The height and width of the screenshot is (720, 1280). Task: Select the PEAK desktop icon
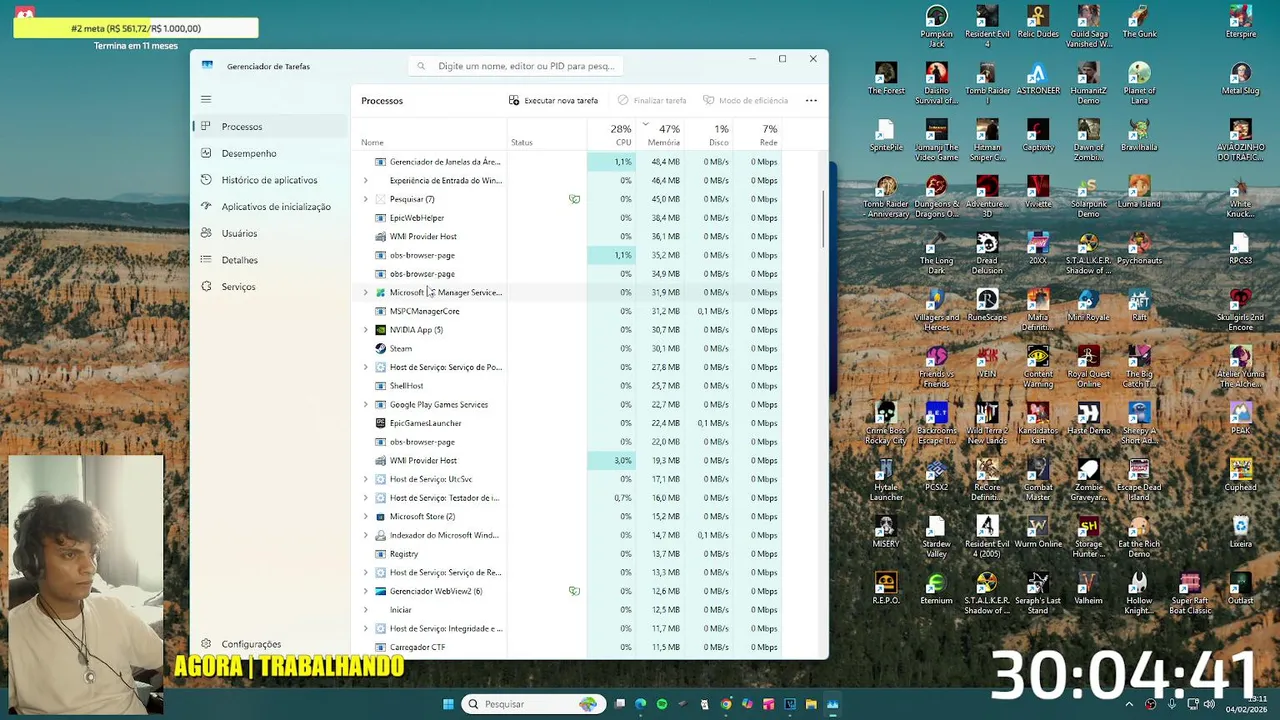pos(1241,419)
